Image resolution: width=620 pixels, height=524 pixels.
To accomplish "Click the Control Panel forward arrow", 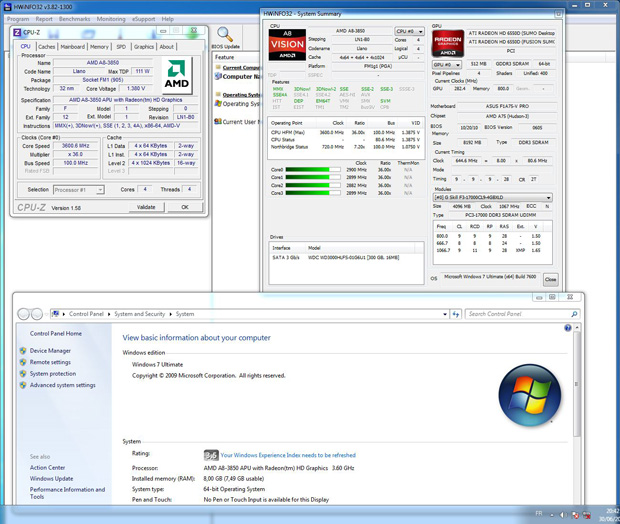I will (x=37, y=314).
